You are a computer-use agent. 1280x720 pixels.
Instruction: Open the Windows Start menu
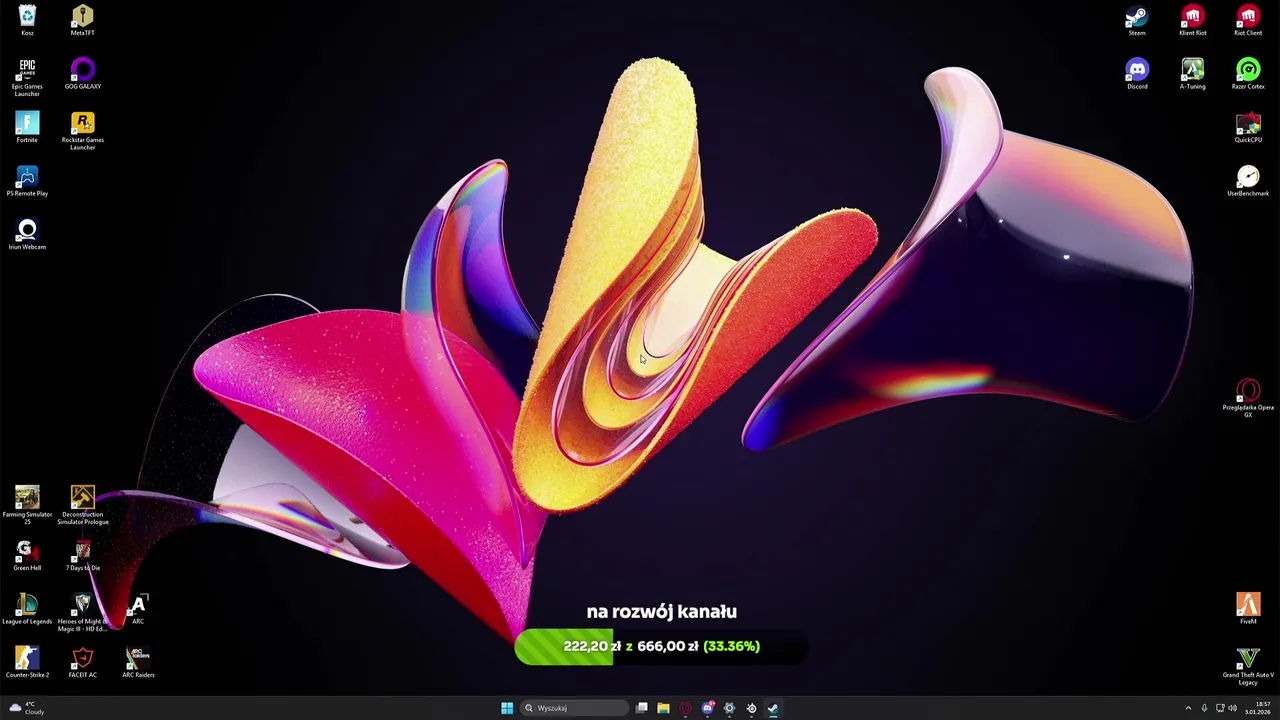(x=507, y=708)
